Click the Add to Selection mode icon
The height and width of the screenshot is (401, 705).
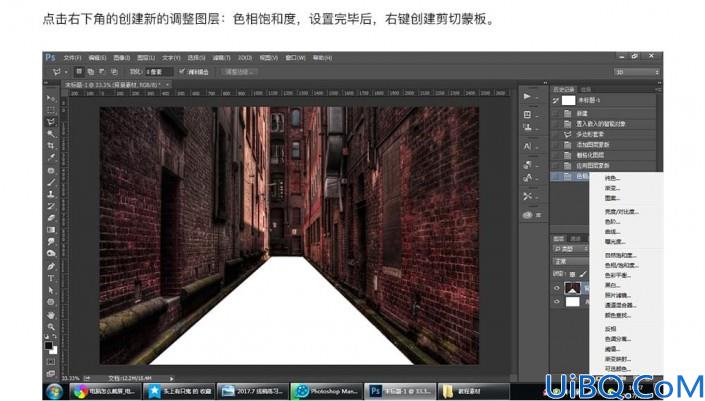[91, 71]
